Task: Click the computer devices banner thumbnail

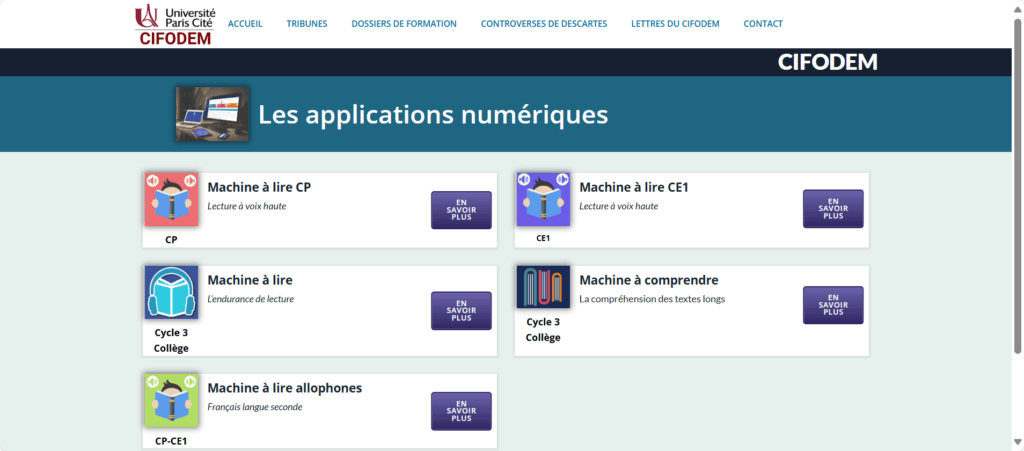Action: pyautogui.click(x=212, y=114)
